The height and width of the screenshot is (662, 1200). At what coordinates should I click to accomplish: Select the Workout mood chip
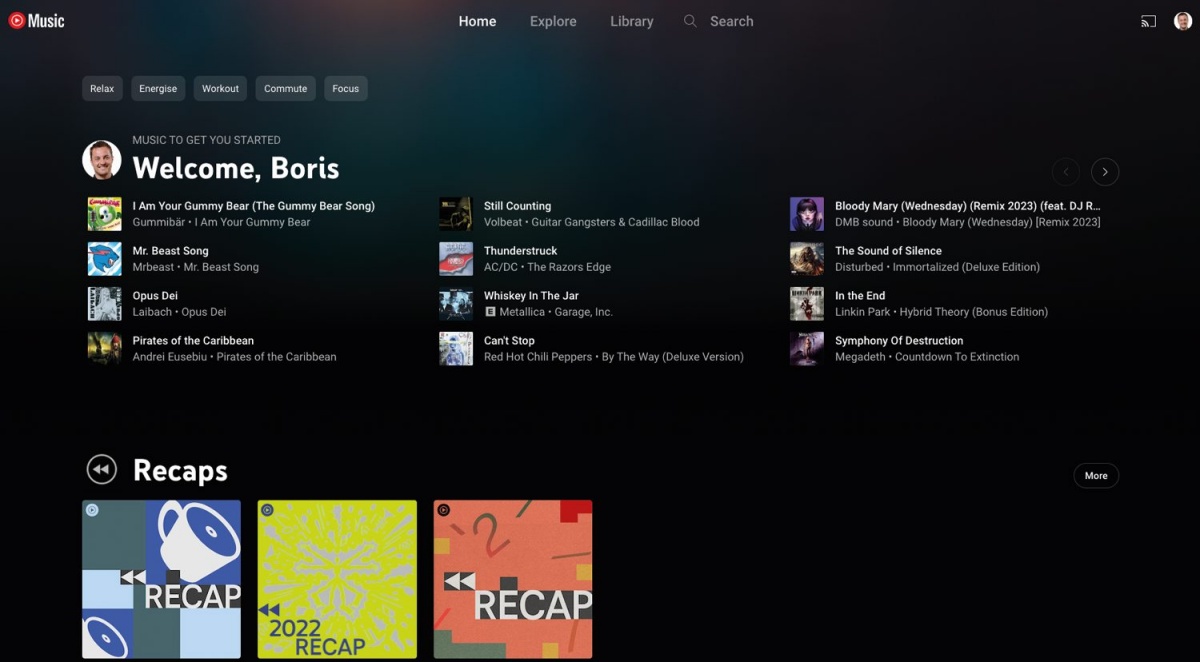pyautogui.click(x=220, y=89)
